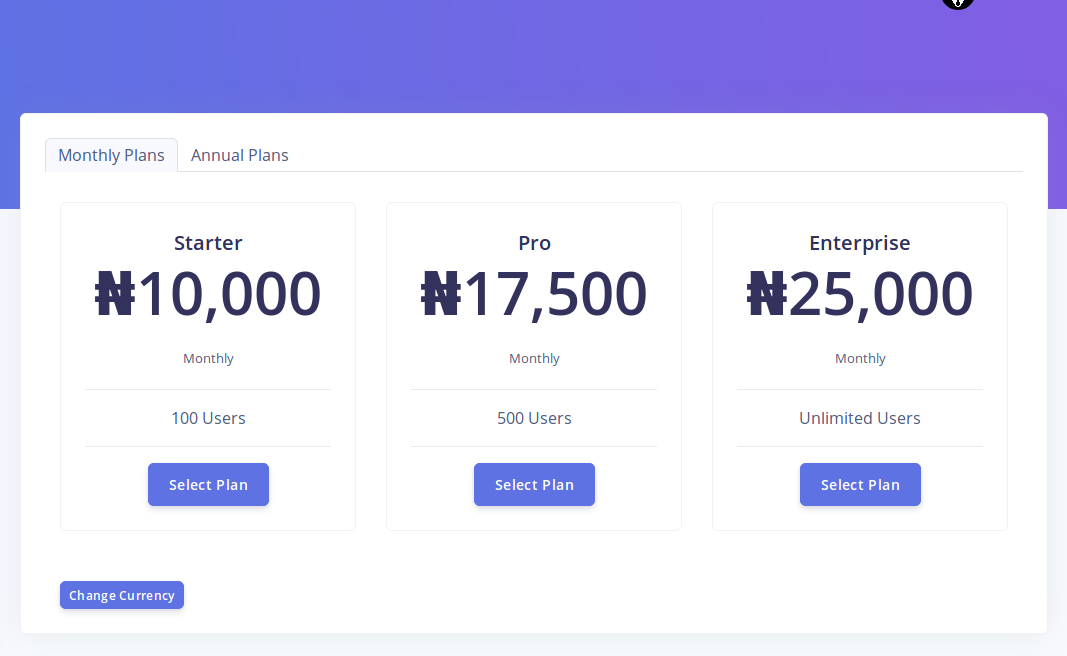Click the round avatar icon at top

pyautogui.click(x=957, y=3)
